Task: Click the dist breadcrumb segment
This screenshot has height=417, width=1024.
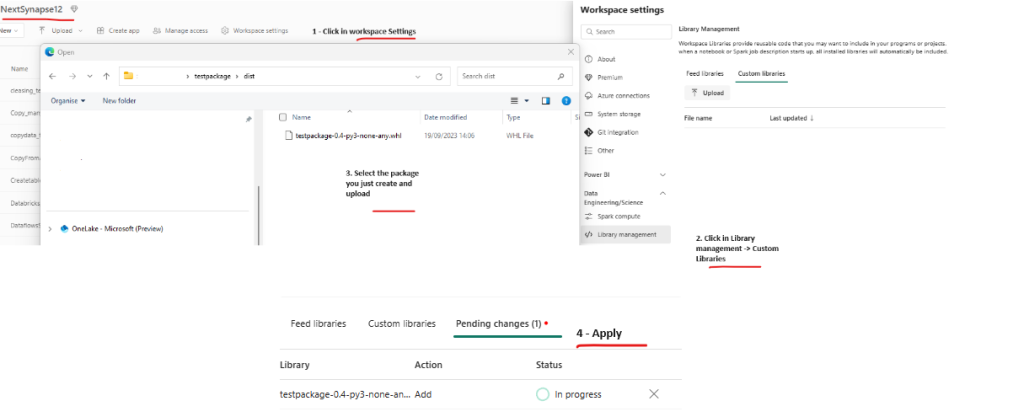Action: pos(249,76)
